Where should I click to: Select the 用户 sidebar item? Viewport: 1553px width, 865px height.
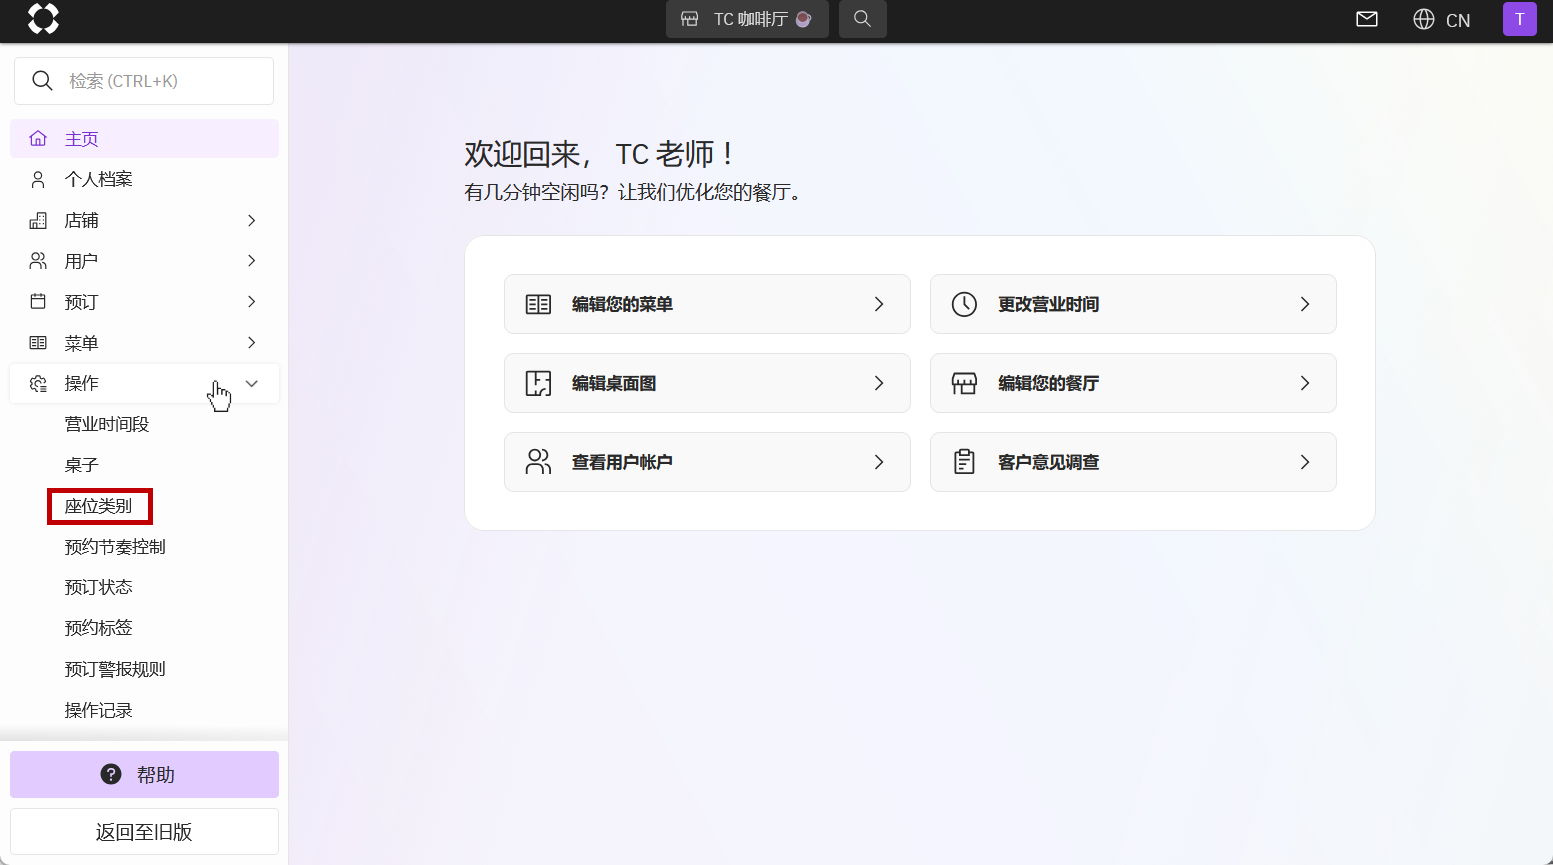(144, 261)
